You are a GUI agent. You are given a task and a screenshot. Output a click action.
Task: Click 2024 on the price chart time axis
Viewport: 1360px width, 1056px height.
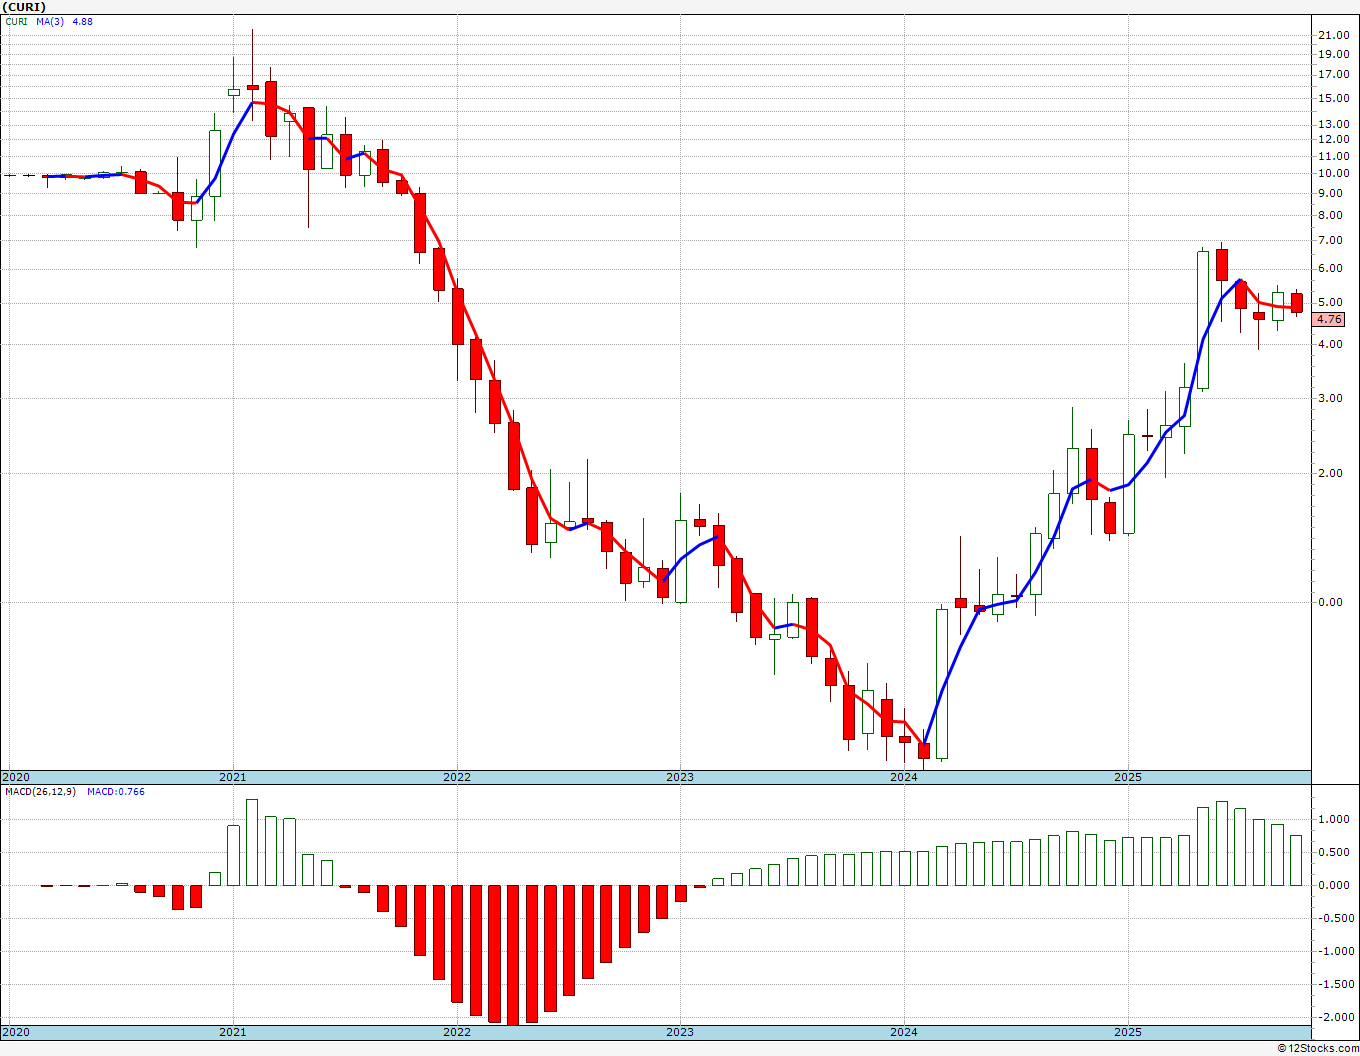click(x=904, y=777)
